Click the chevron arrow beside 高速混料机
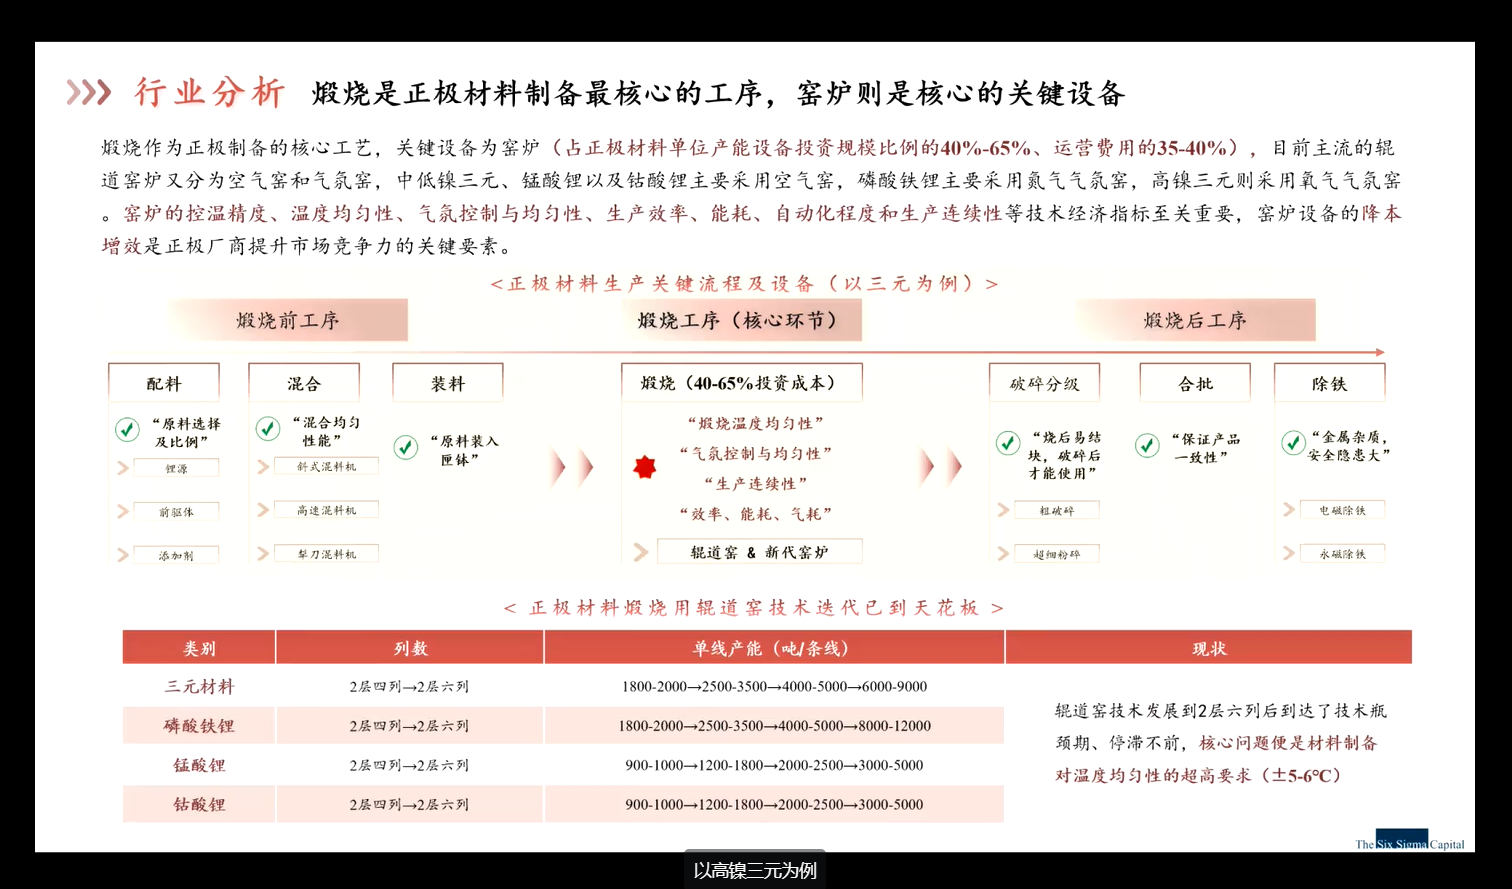 (263, 510)
